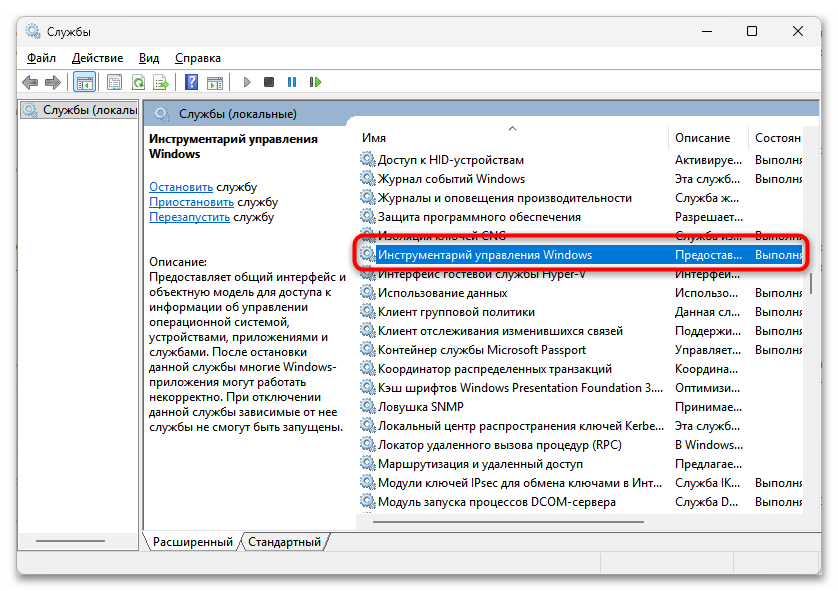Screen dimensions: 838x591
Task: Toggle the console tree pane toolbar icon
Action: coord(84,82)
